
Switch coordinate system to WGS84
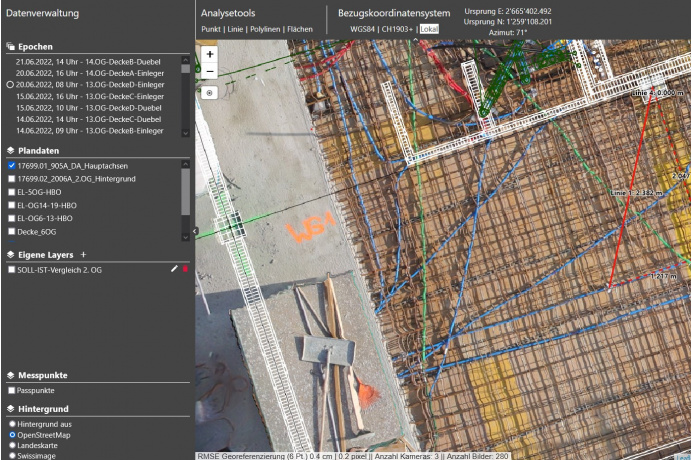click(x=363, y=30)
